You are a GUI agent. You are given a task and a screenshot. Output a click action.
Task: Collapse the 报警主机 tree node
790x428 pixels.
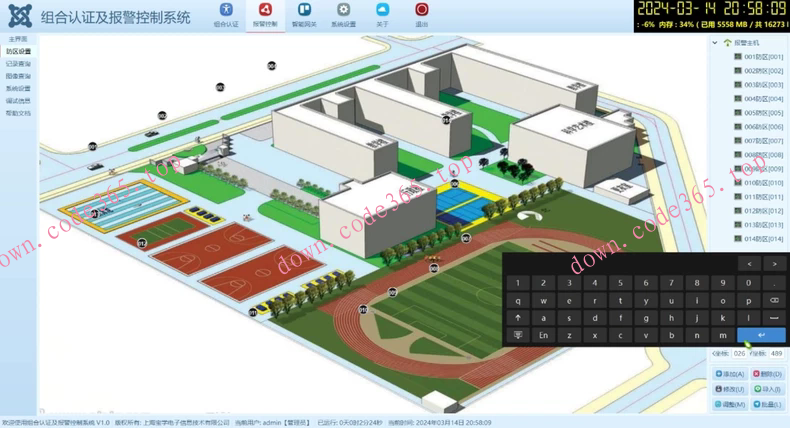point(715,43)
